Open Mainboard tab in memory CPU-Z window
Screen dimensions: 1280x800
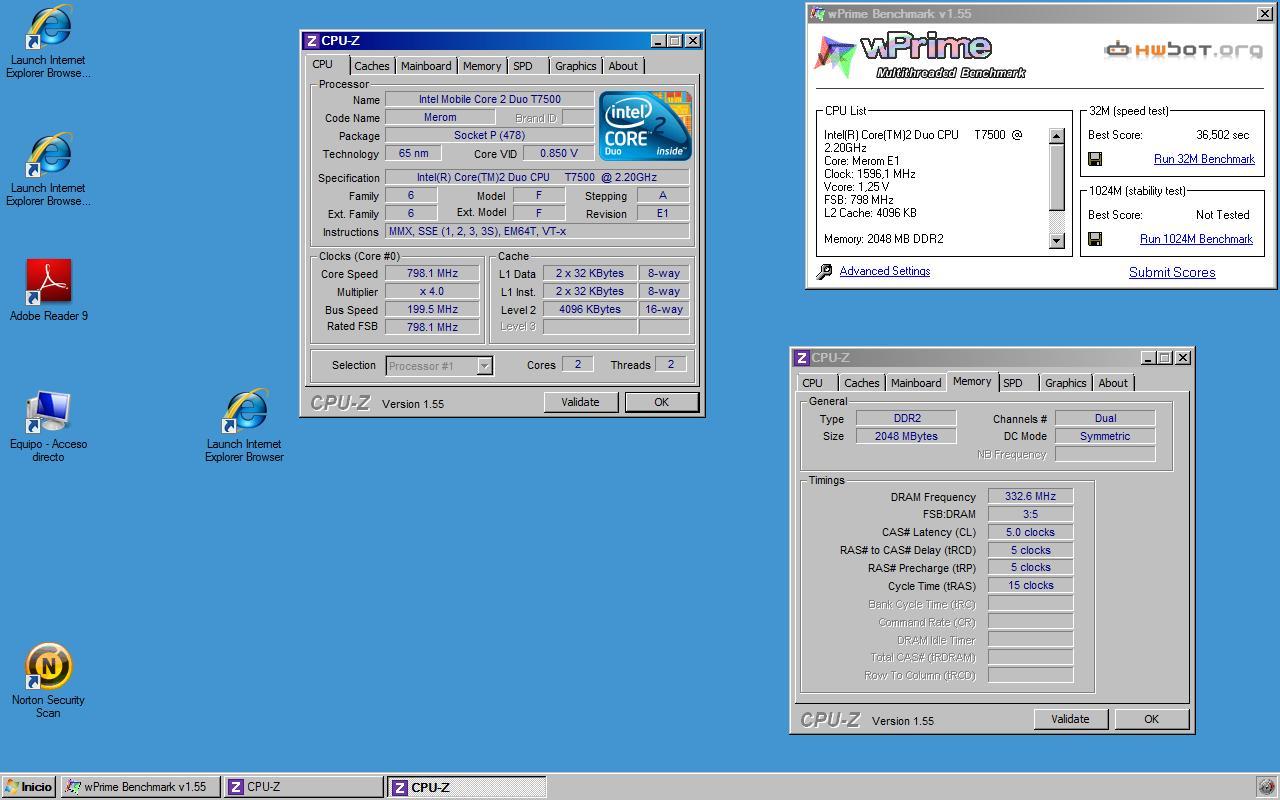[916, 383]
